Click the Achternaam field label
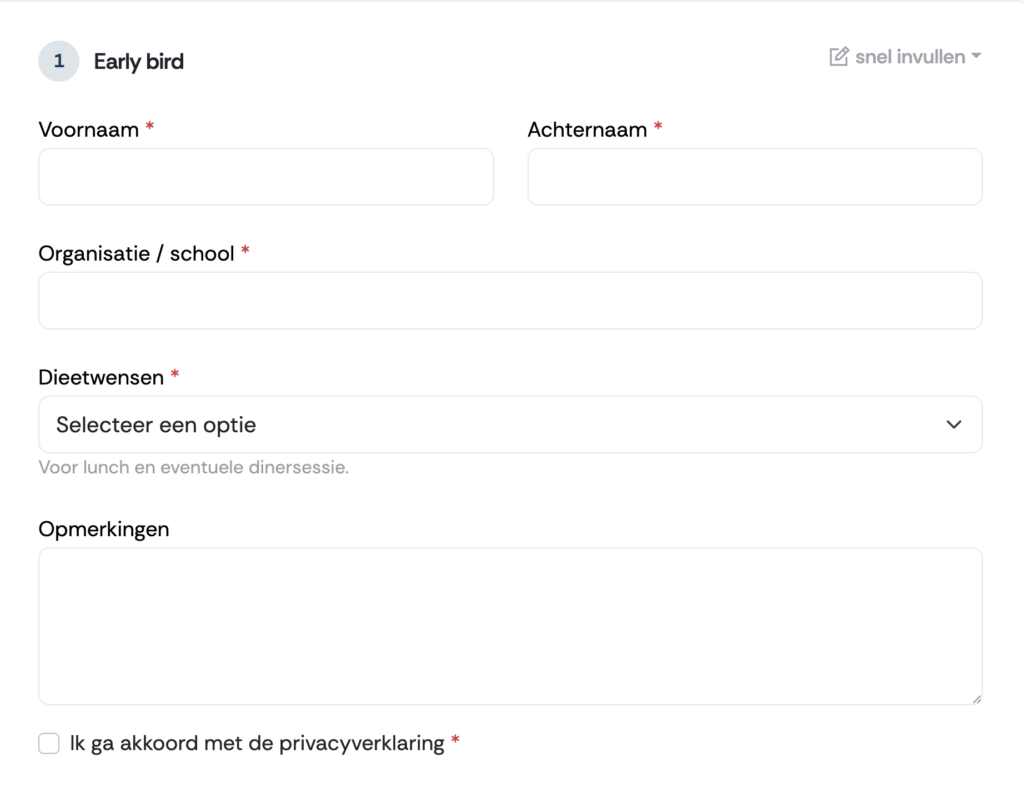 click(x=587, y=129)
